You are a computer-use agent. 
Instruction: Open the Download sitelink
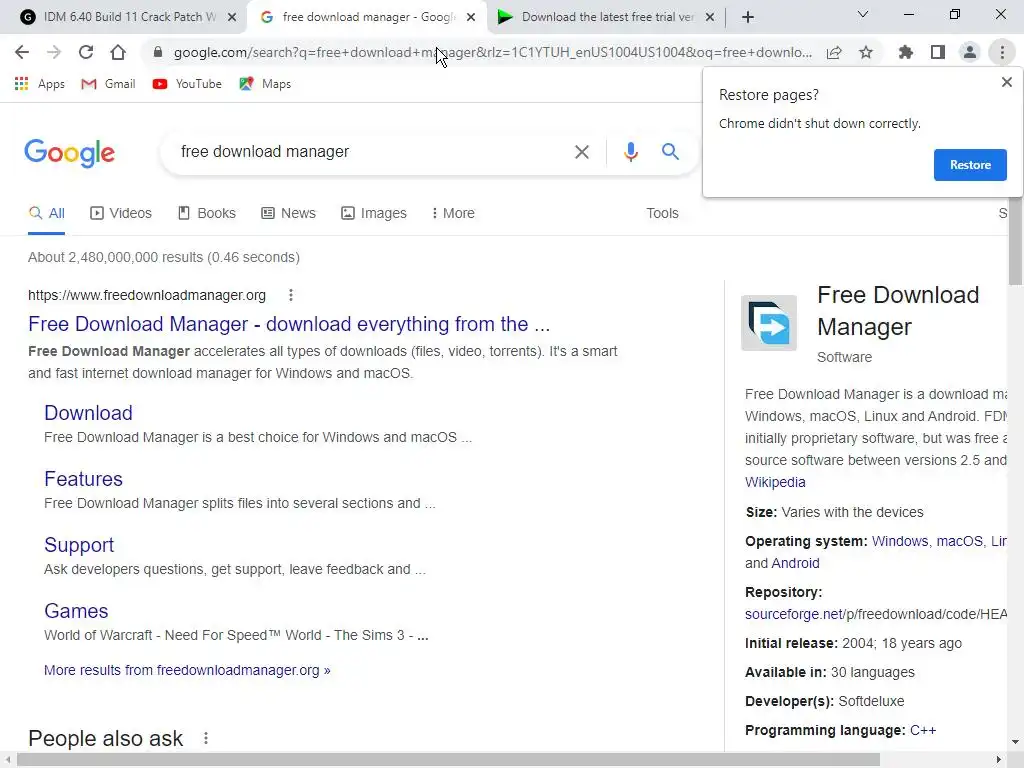pyautogui.click(x=88, y=413)
